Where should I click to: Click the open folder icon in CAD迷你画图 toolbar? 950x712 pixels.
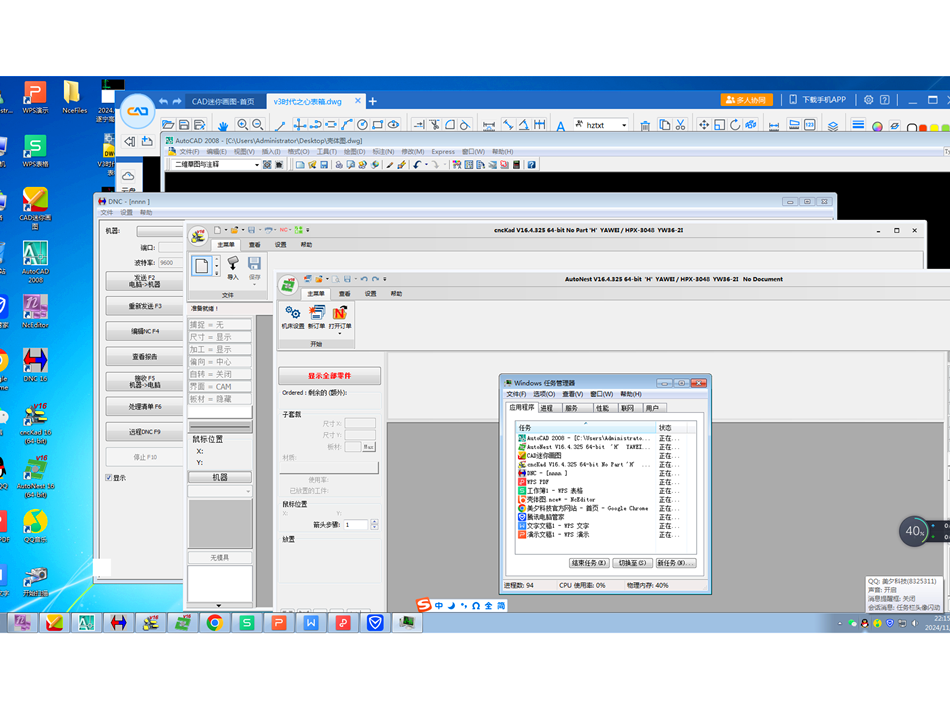click(168, 125)
